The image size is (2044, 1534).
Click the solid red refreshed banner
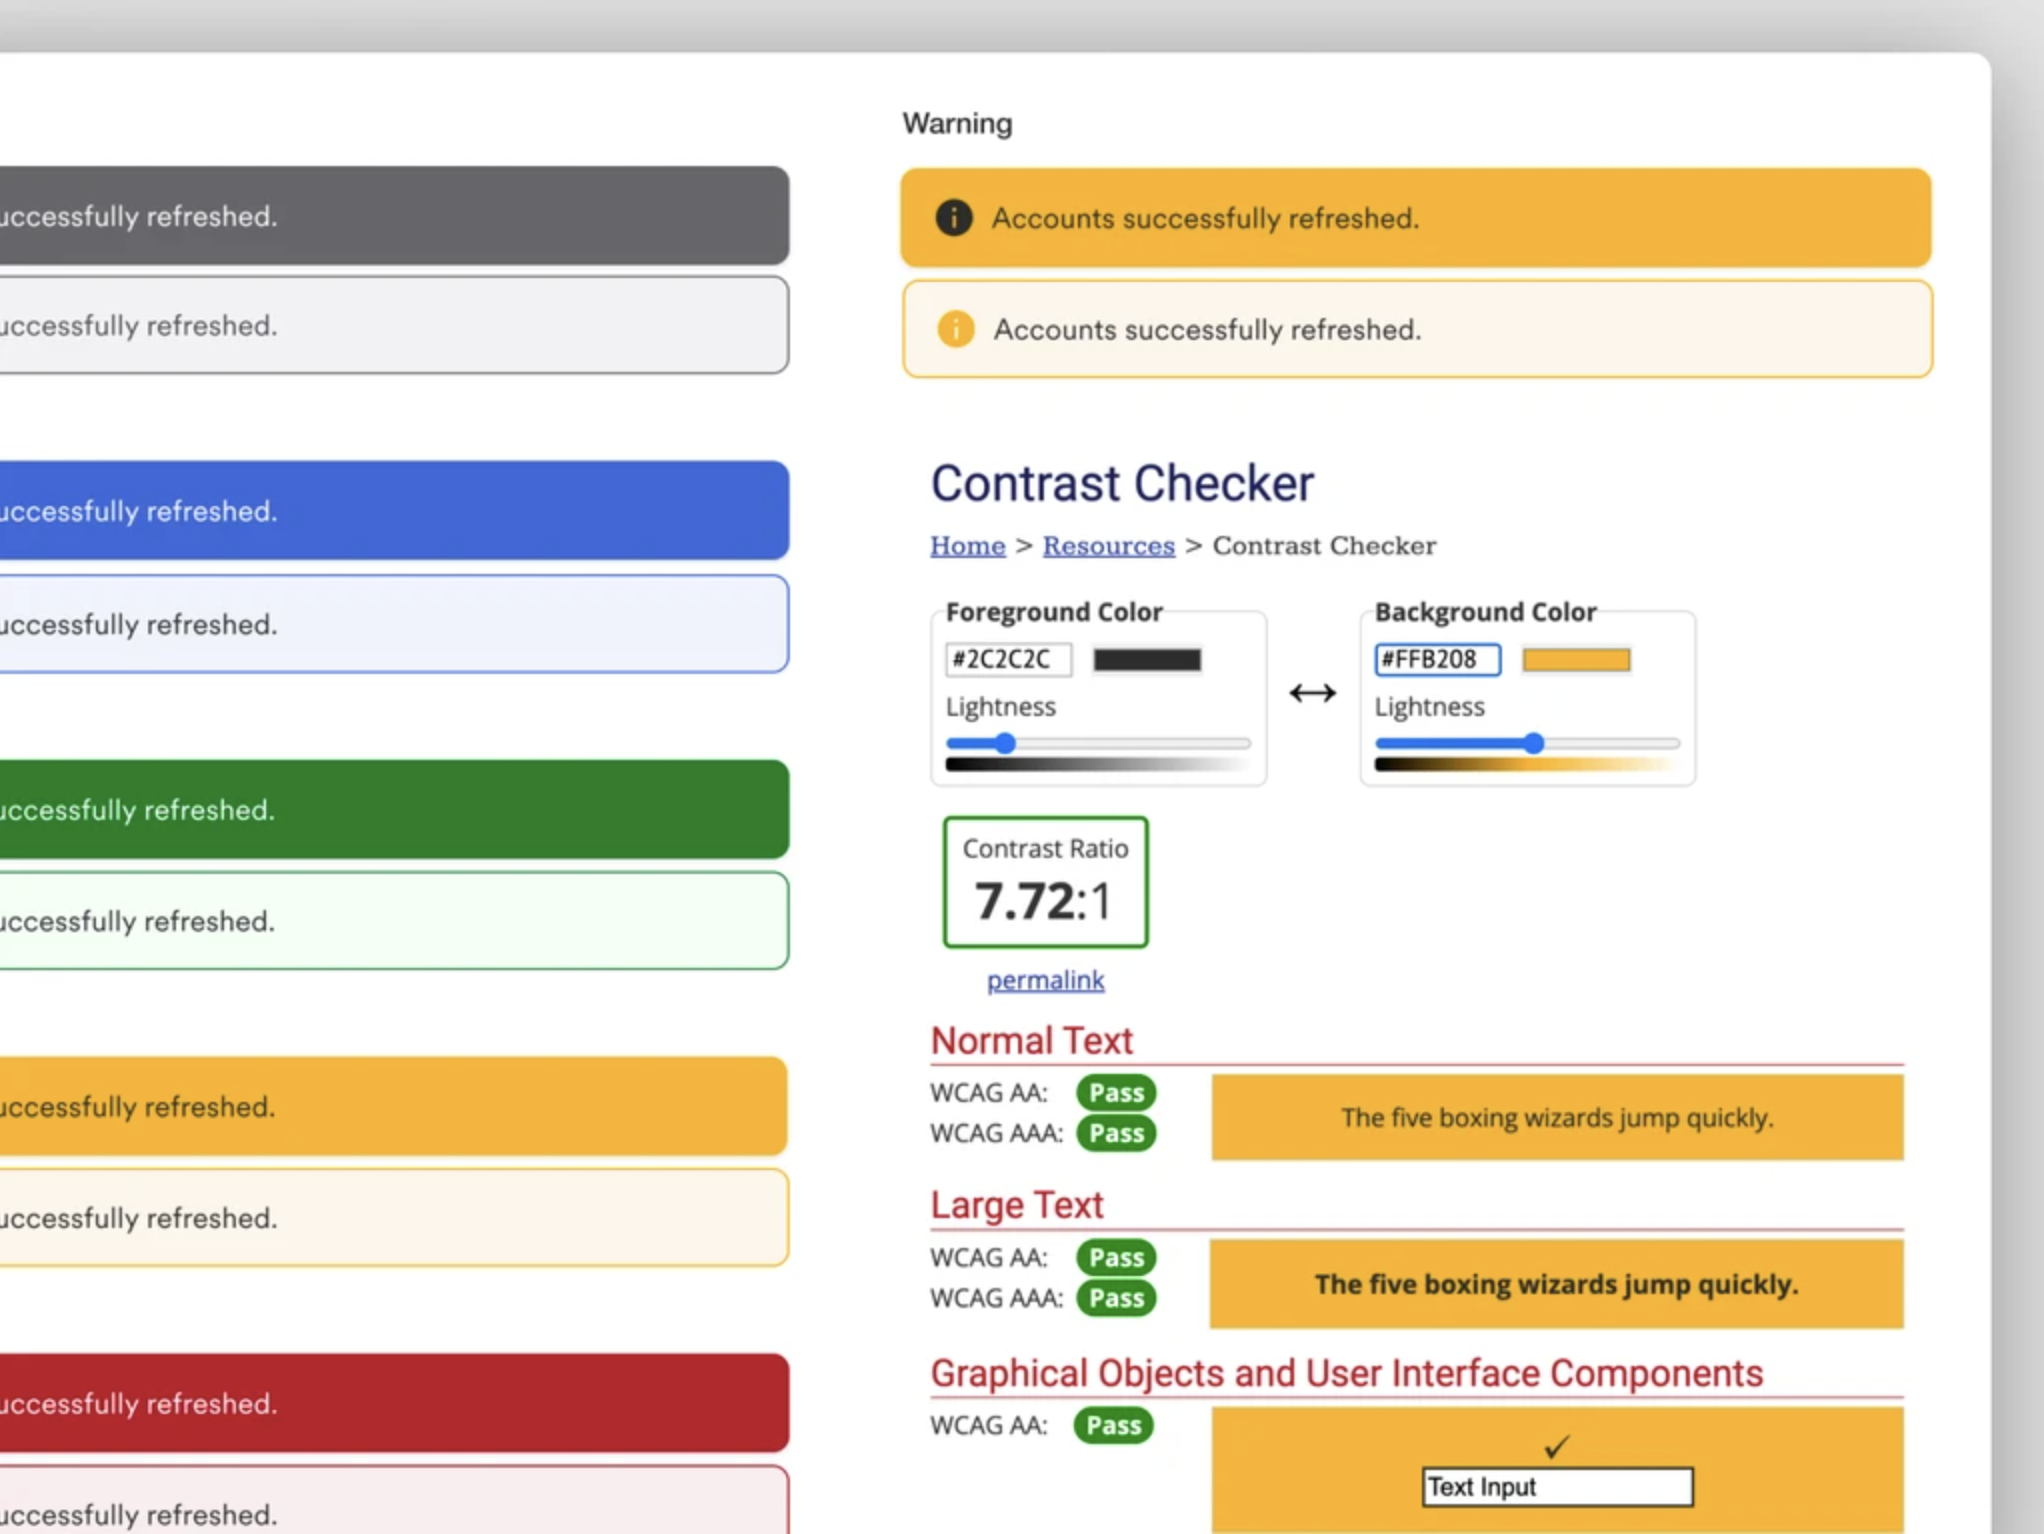394,1403
